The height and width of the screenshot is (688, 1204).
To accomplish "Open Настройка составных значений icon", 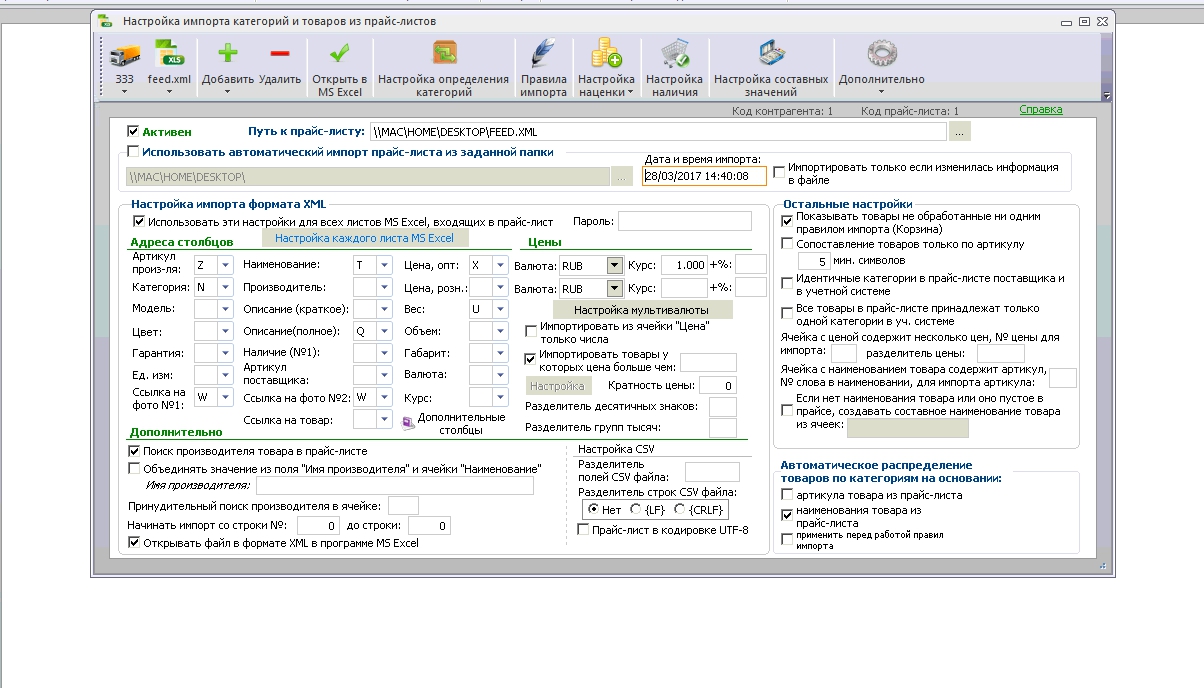I will coord(771,54).
